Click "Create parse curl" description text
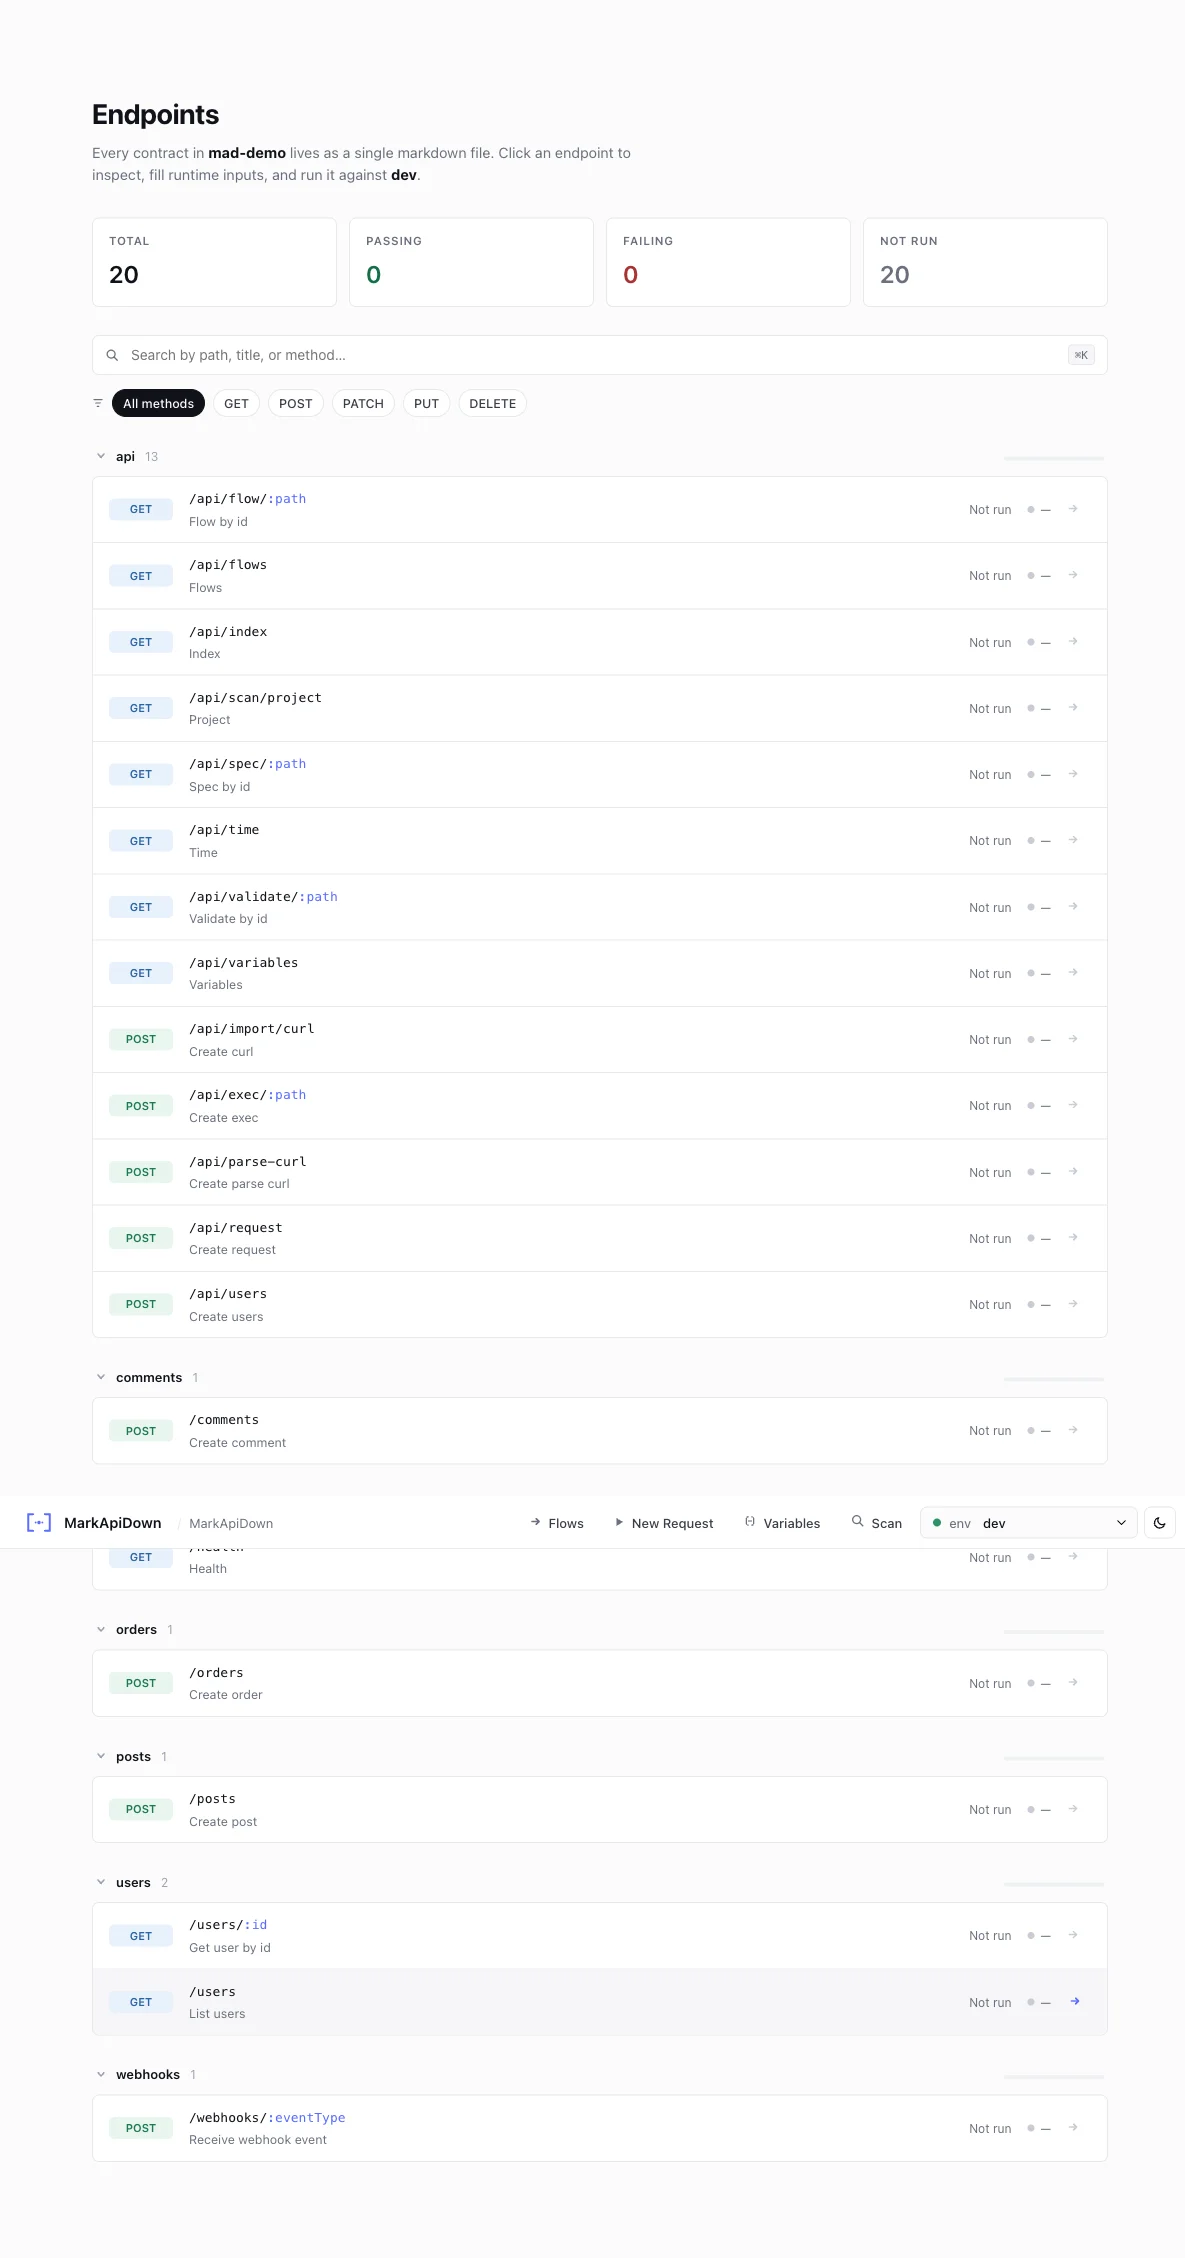This screenshot has width=1185, height=2258. (239, 1184)
